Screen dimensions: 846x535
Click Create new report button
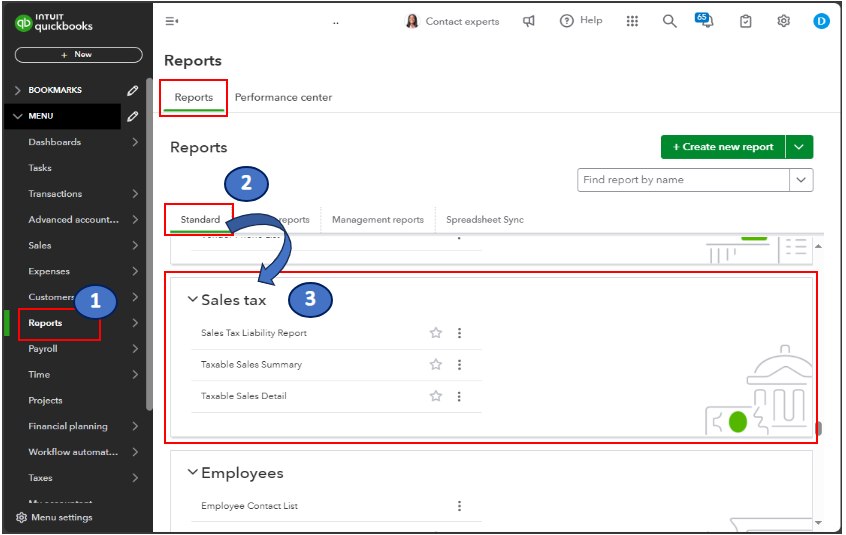click(722, 147)
